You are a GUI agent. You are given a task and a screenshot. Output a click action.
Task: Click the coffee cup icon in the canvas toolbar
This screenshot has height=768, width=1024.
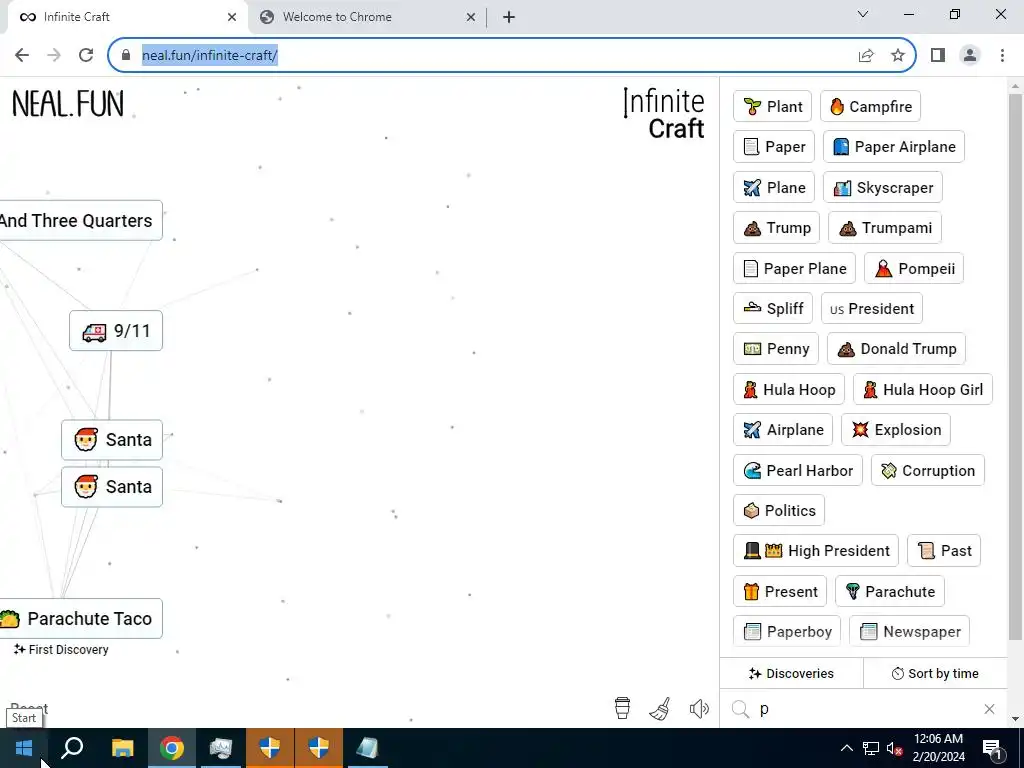(622, 708)
